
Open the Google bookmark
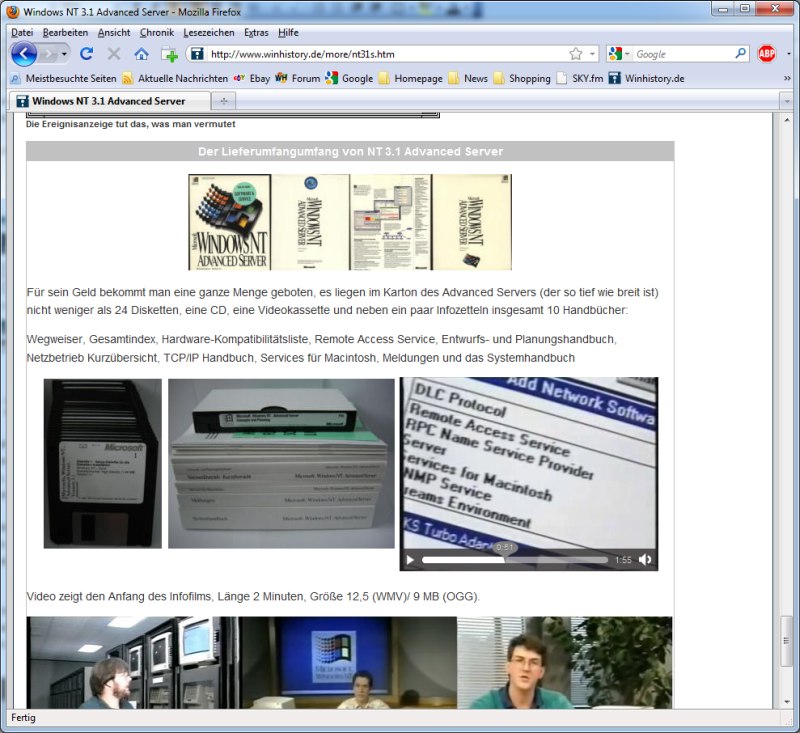click(349, 79)
